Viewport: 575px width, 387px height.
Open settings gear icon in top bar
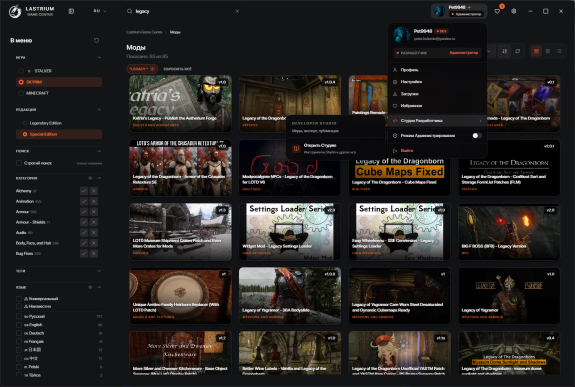[x=514, y=11]
